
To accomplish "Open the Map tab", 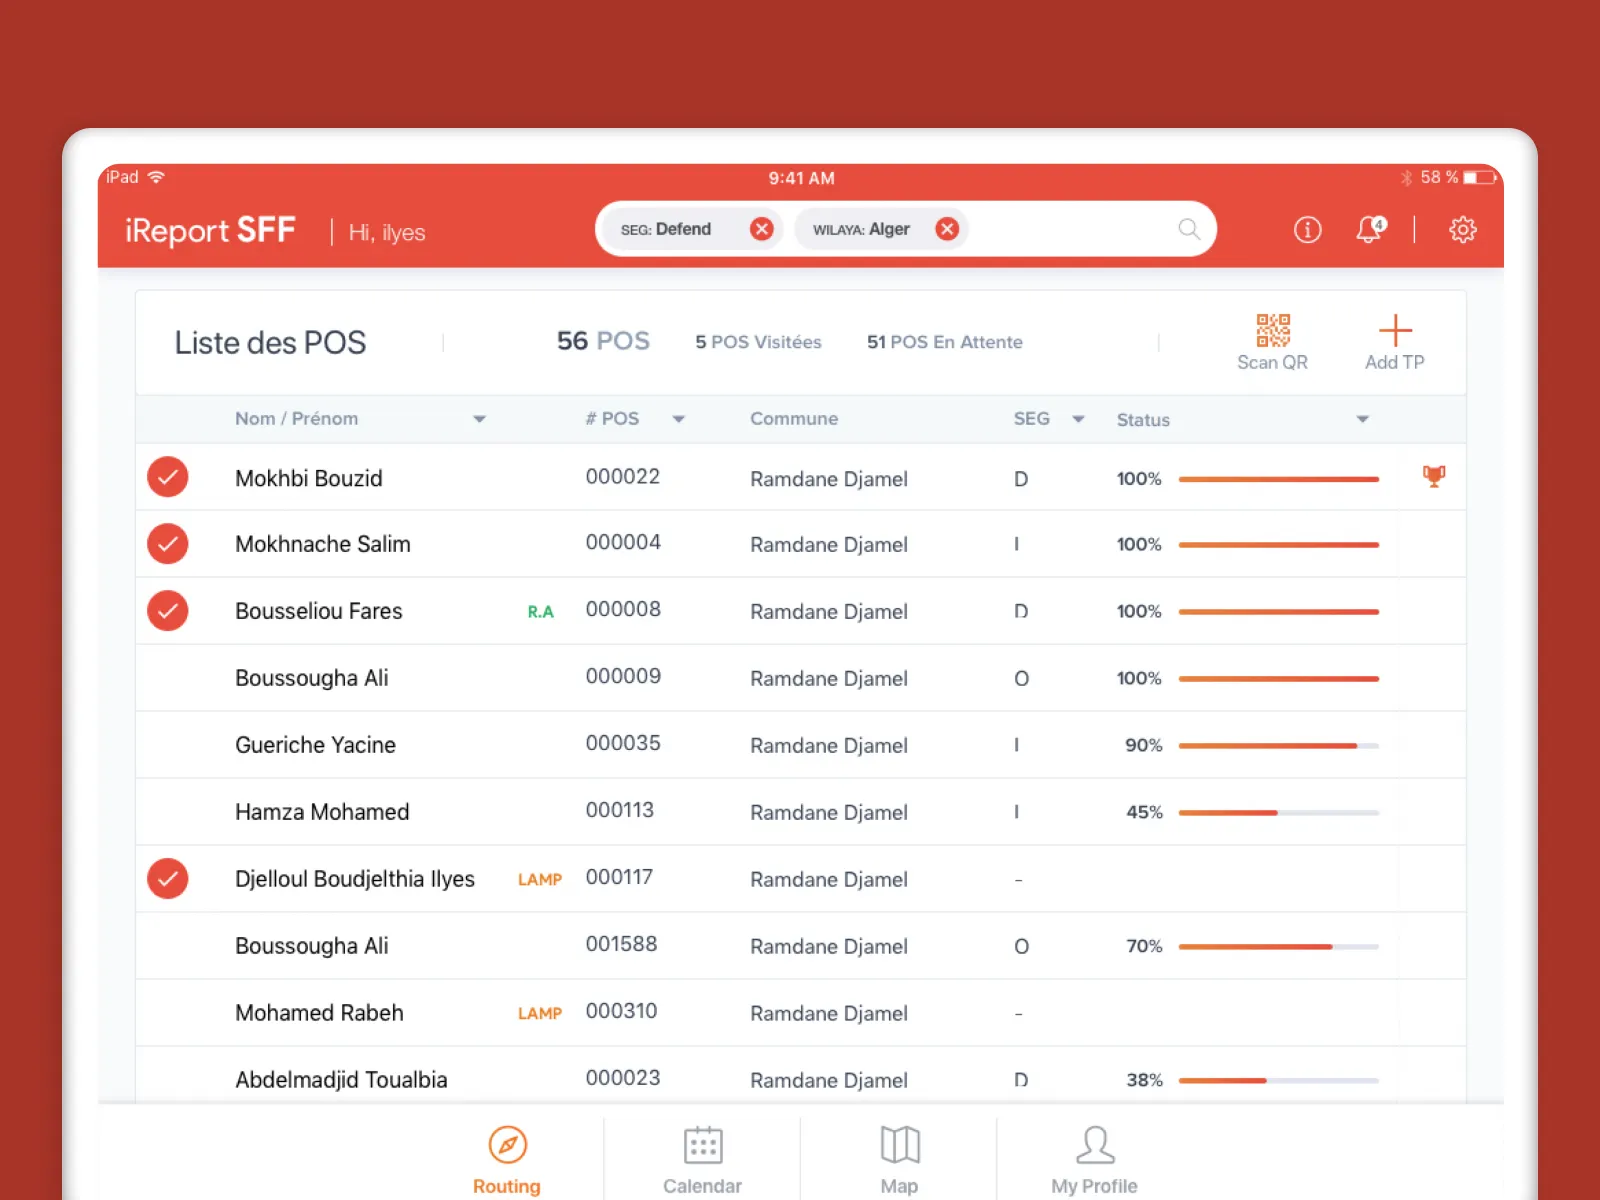I will (899, 1159).
